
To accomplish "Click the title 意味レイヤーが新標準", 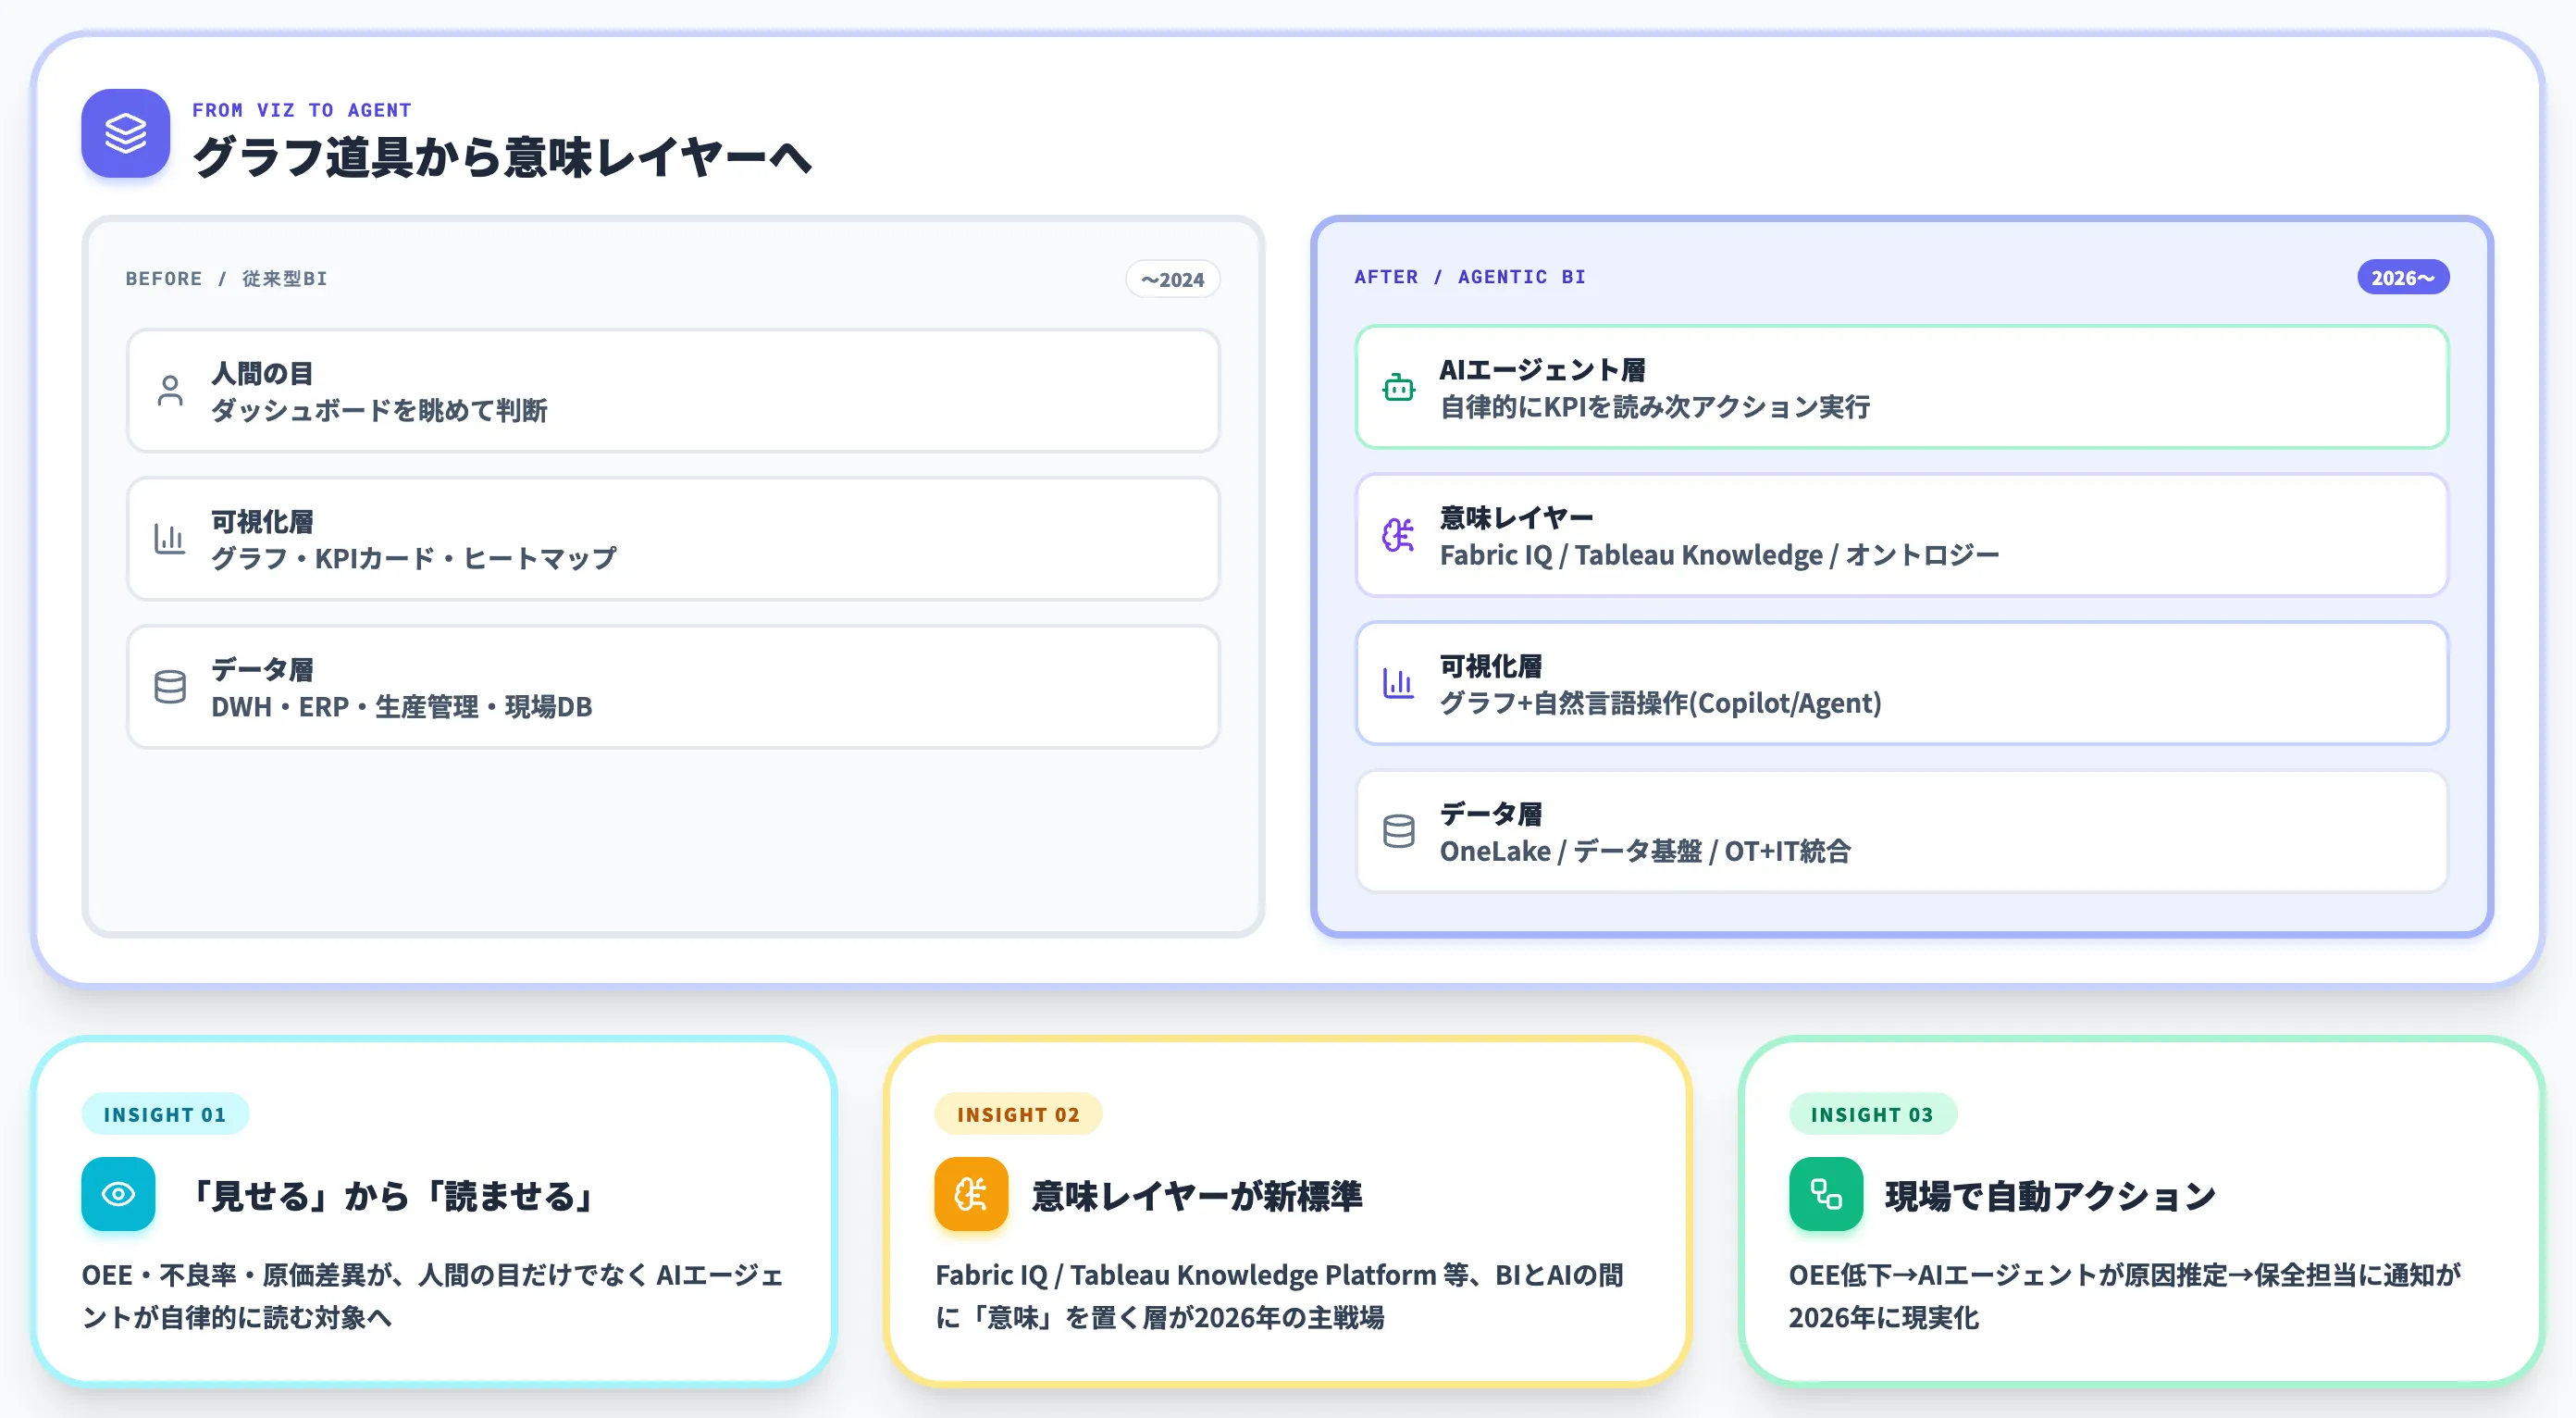I will [1197, 1196].
